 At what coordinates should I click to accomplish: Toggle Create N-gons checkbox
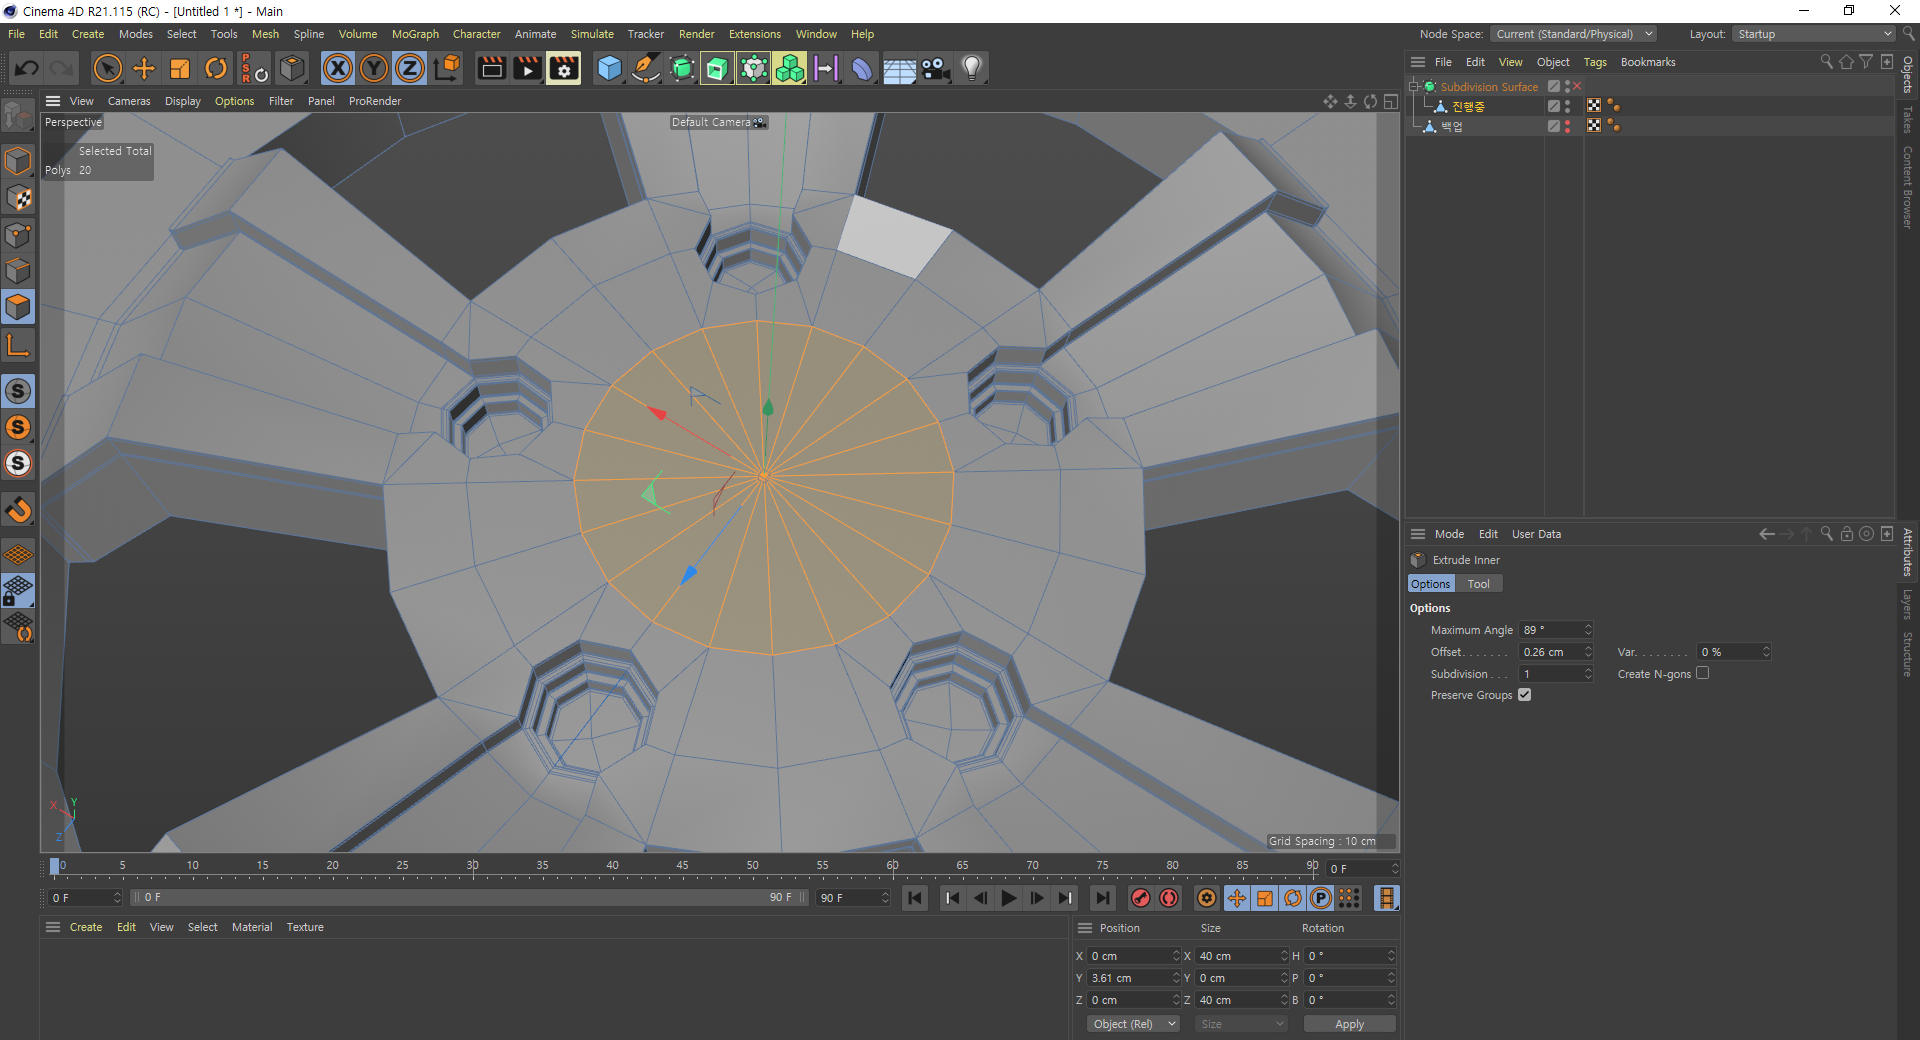click(1702, 673)
